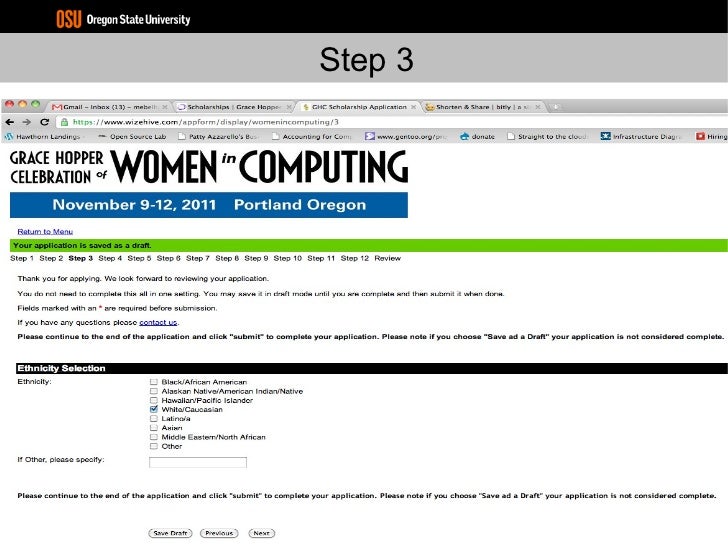Go to Step 1 of application
This screenshot has width=728, height=546.
22,258
